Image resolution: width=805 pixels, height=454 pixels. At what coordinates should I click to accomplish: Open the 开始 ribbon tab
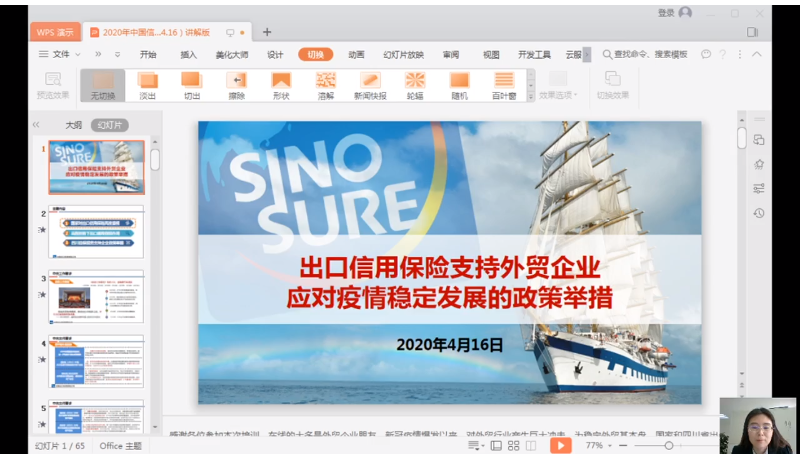[x=148, y=54]
